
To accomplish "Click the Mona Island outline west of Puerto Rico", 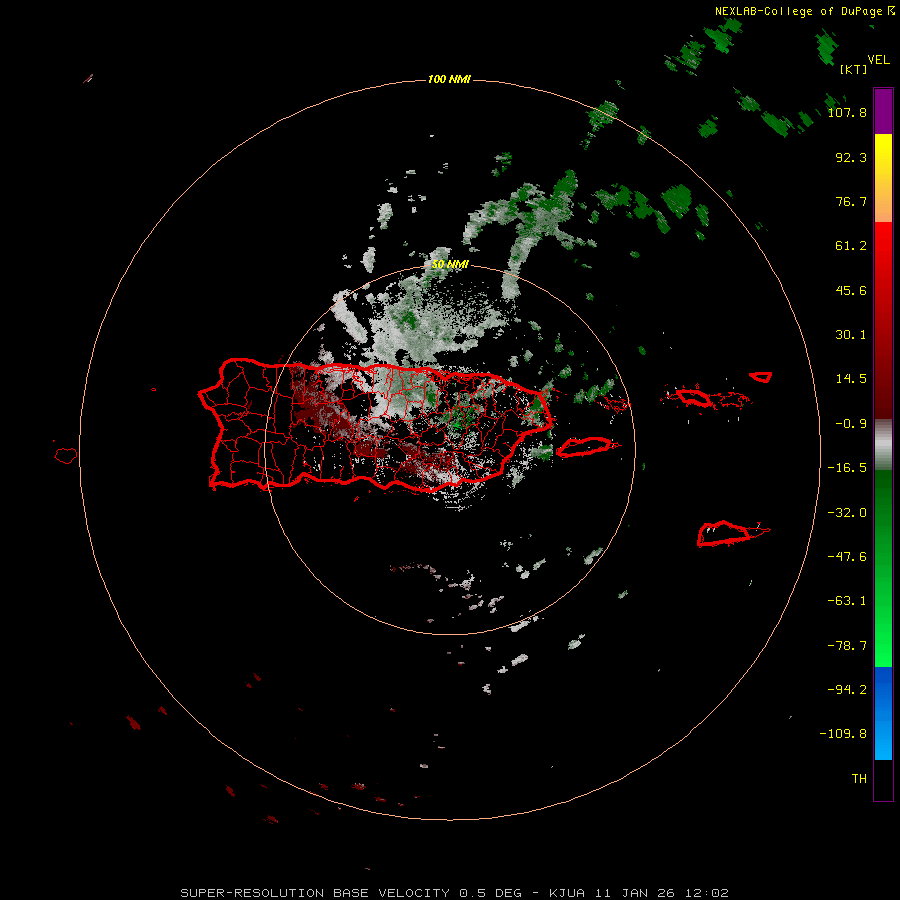I will pos(66,455).
